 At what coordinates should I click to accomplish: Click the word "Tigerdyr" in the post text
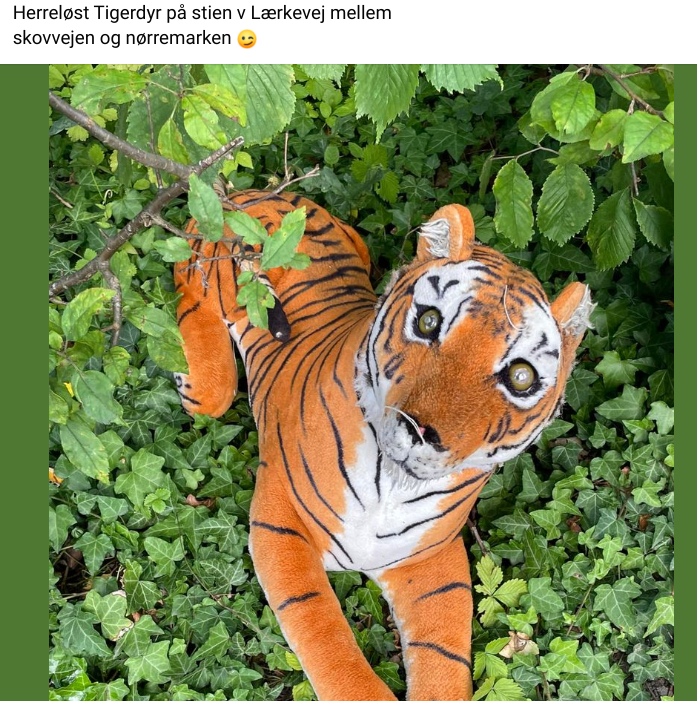tap(127, 14)
